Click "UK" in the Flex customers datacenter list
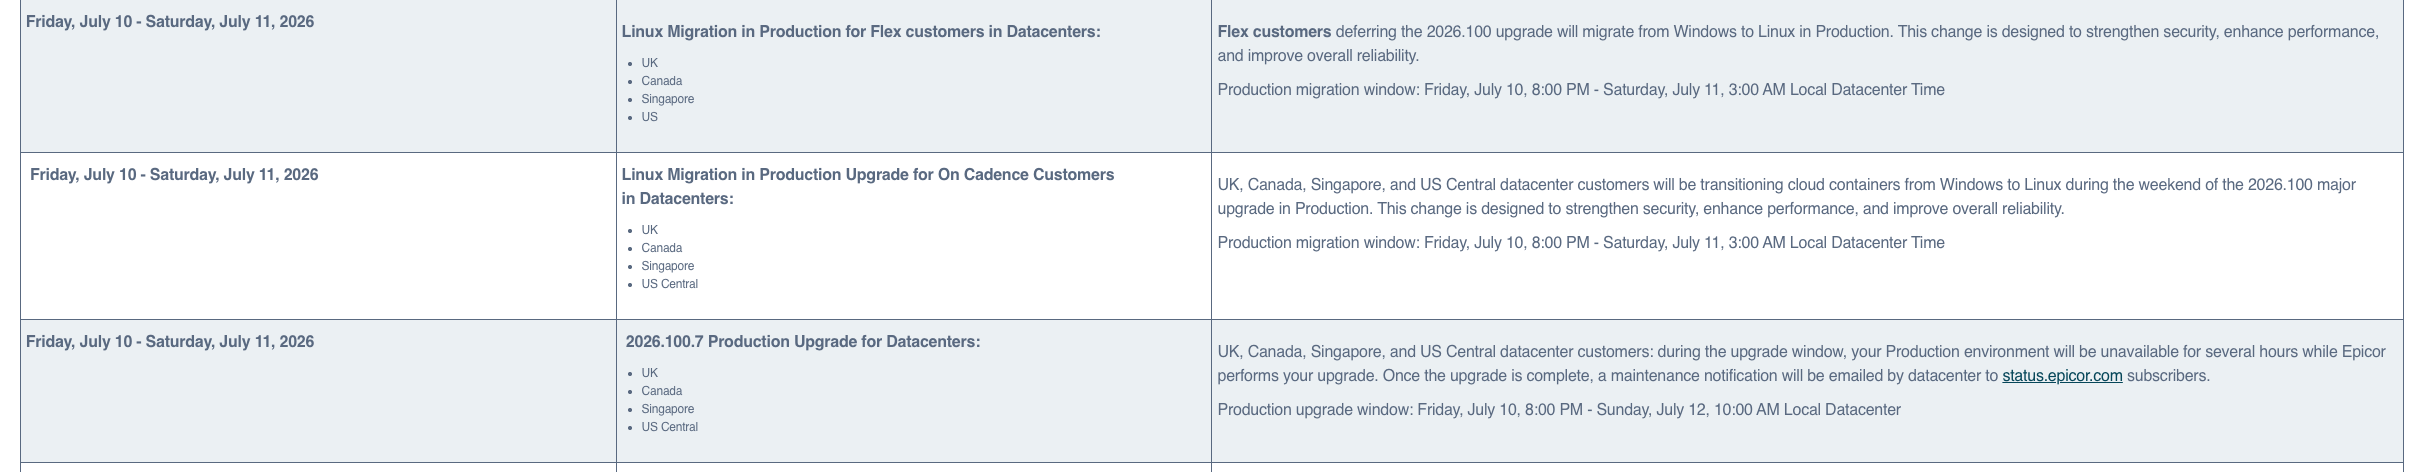The width and height of the screenshot is (2422, 472). pos(650,63)
